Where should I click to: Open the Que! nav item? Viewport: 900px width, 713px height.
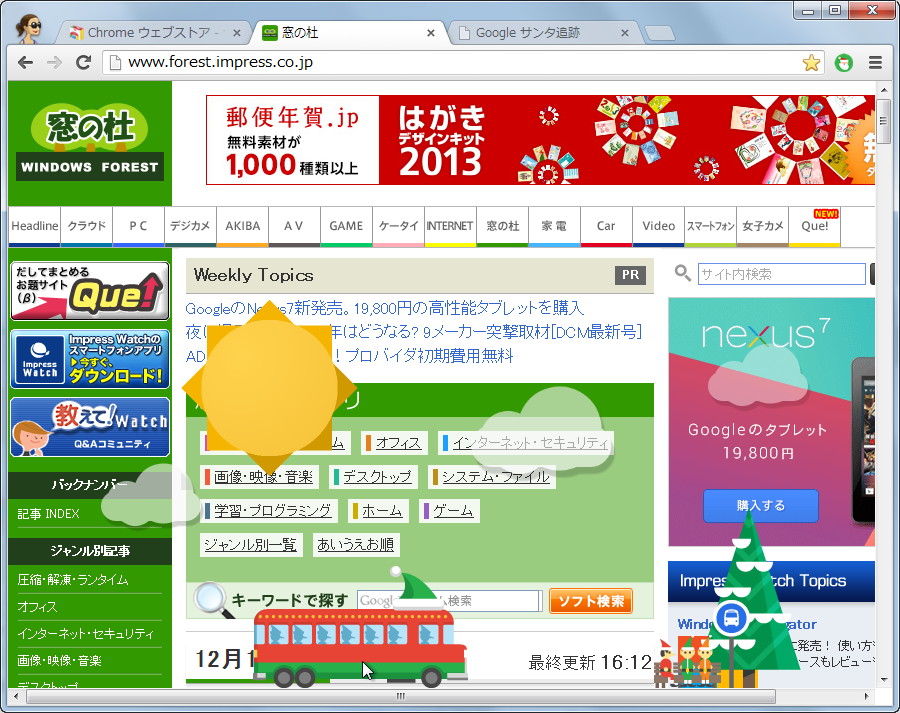point(814,226)
